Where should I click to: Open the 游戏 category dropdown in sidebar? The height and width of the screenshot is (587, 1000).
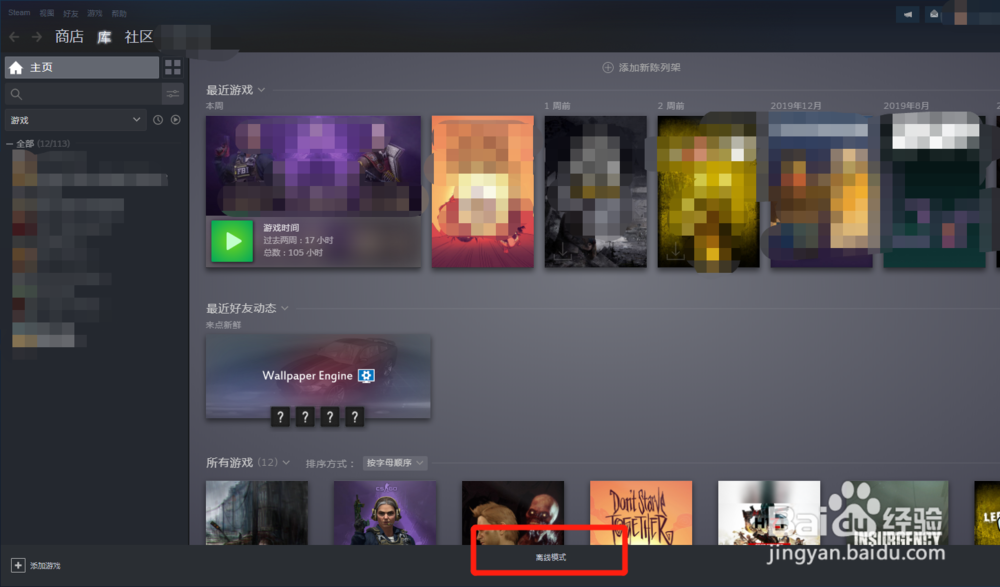coord(75,120)
